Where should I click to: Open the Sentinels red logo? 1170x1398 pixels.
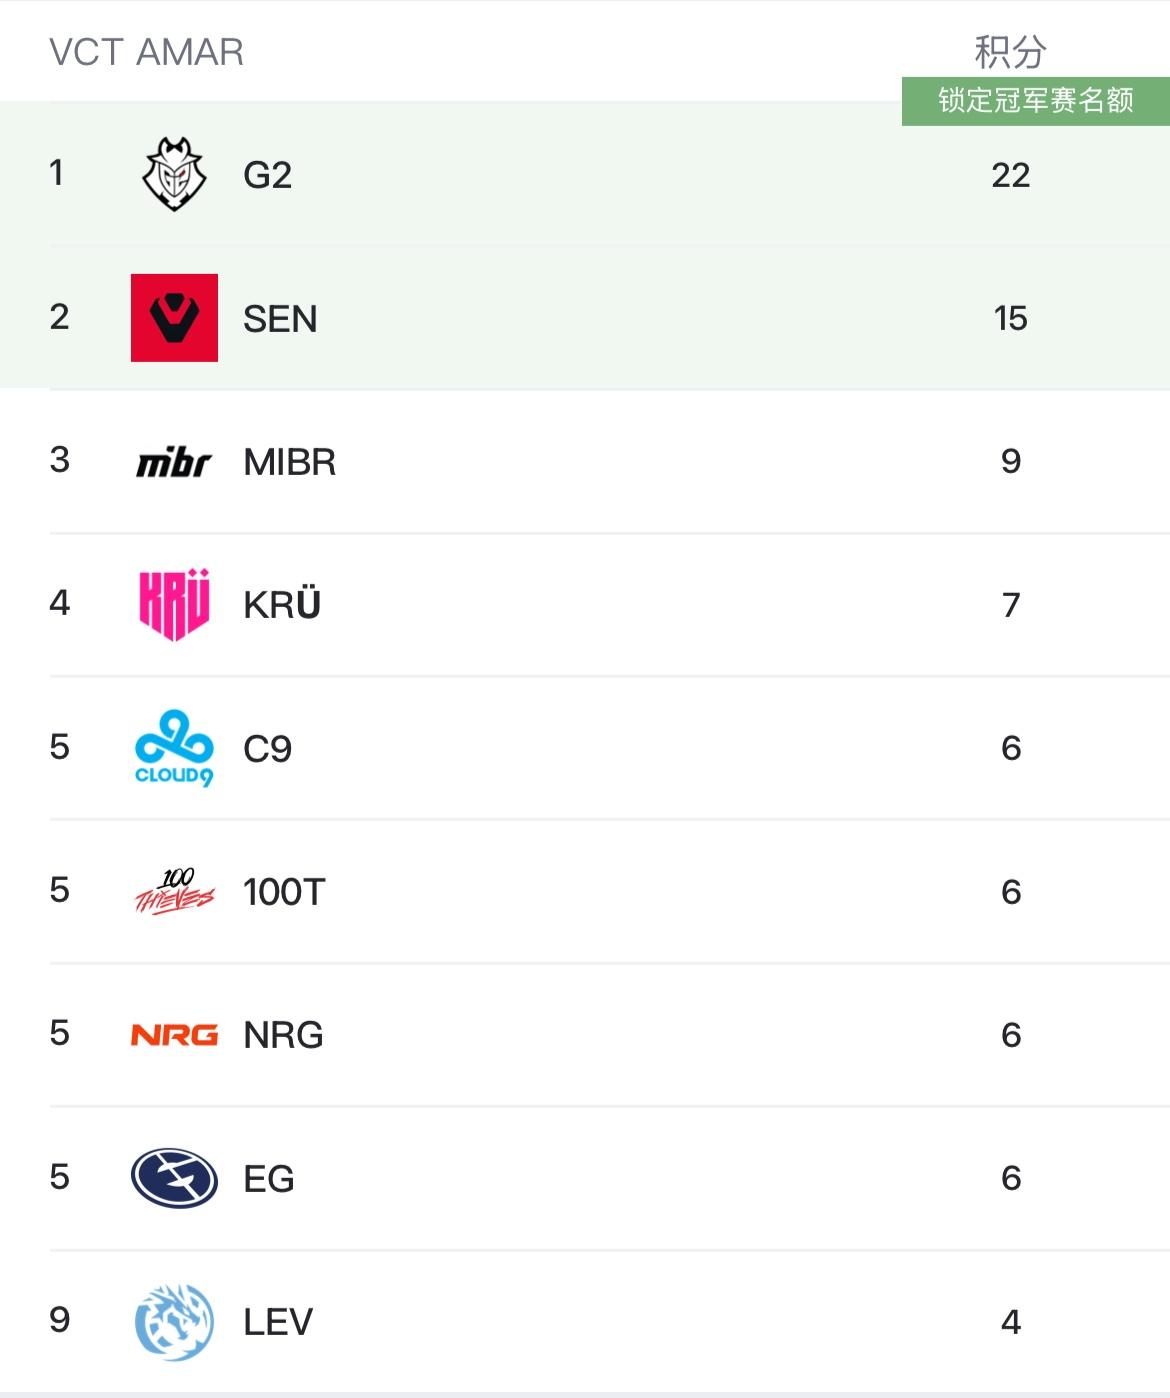click(x=174, y=317)
